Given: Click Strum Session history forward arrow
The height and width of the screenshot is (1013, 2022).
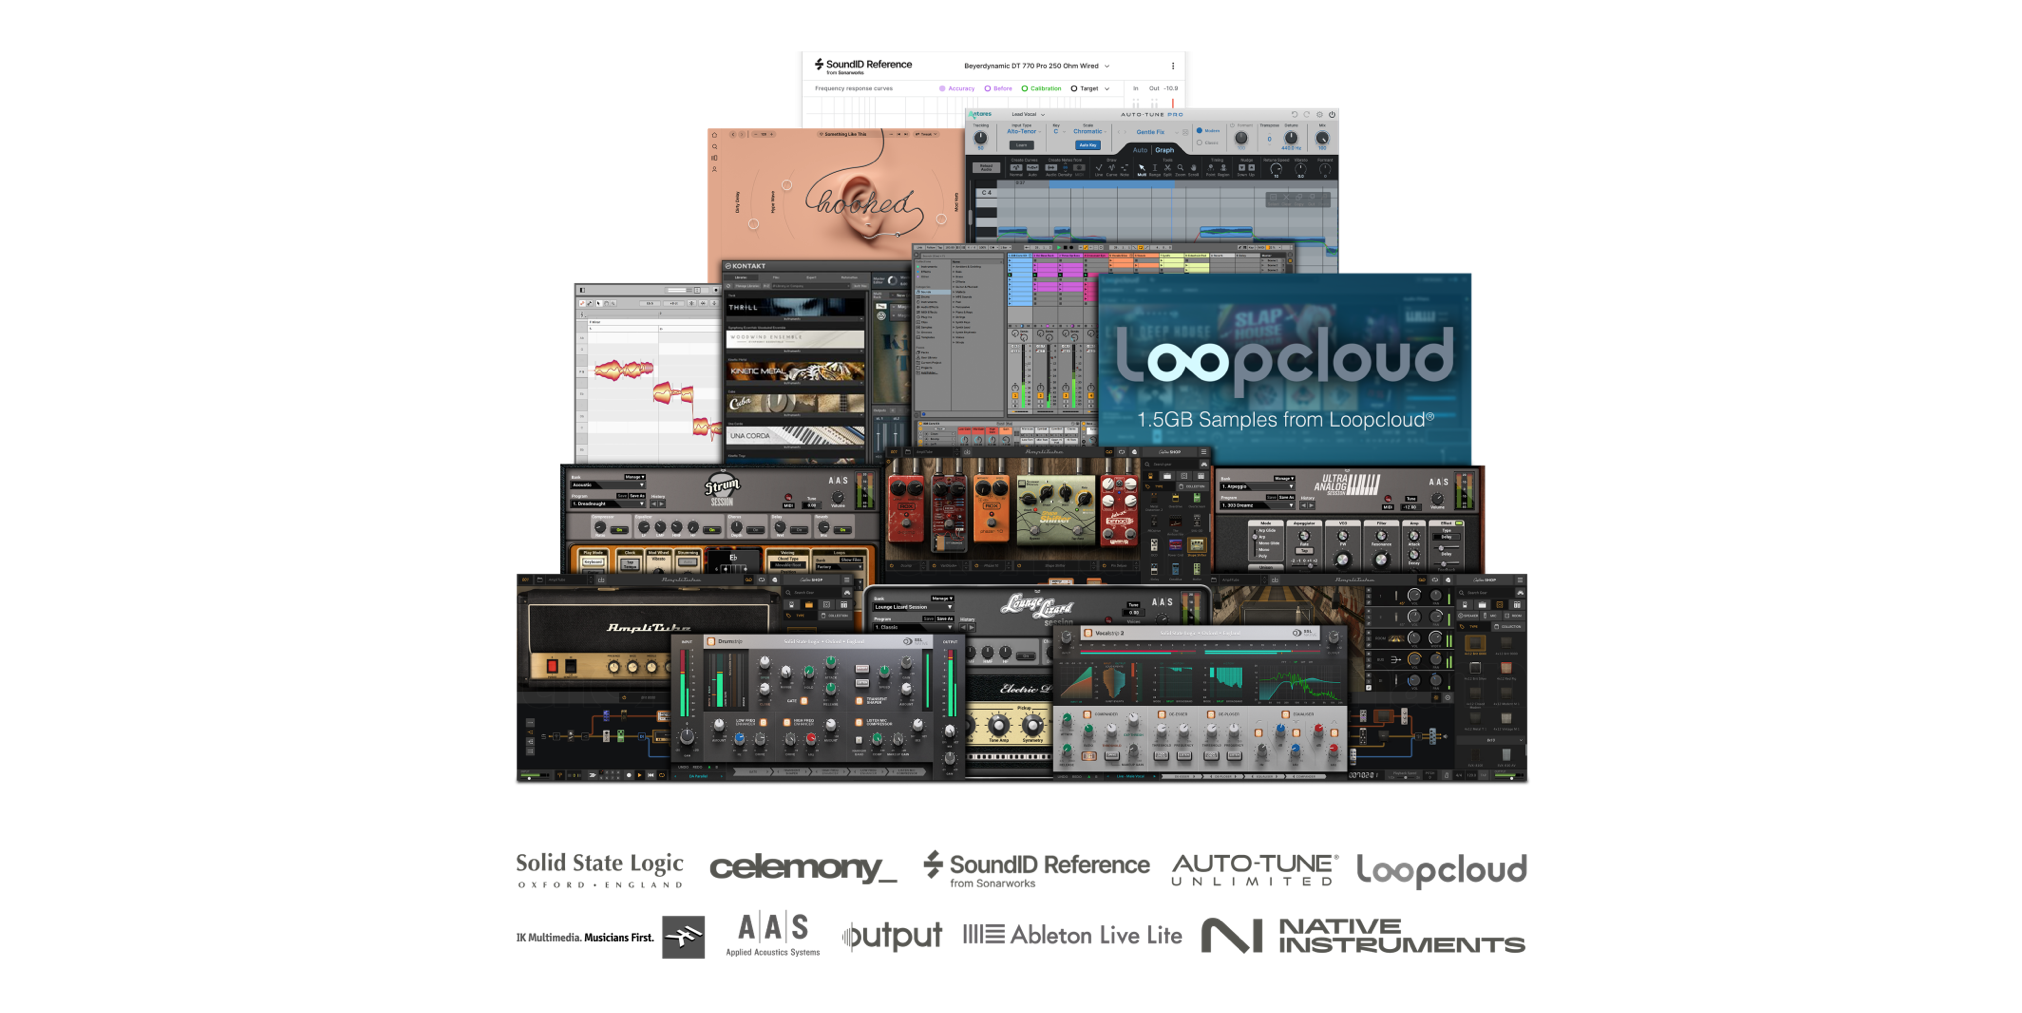Looking at the screenshot, I should 662,504.
